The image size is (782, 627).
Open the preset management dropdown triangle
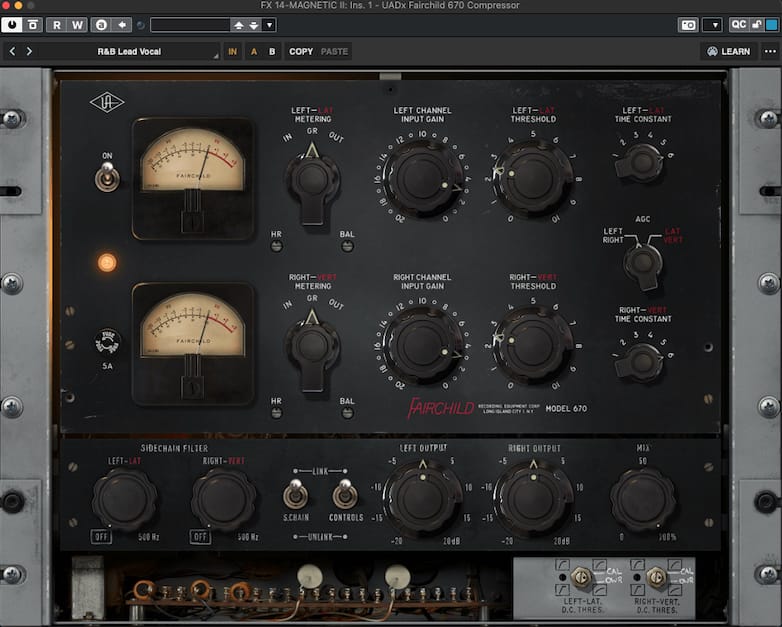click(269, 25)
